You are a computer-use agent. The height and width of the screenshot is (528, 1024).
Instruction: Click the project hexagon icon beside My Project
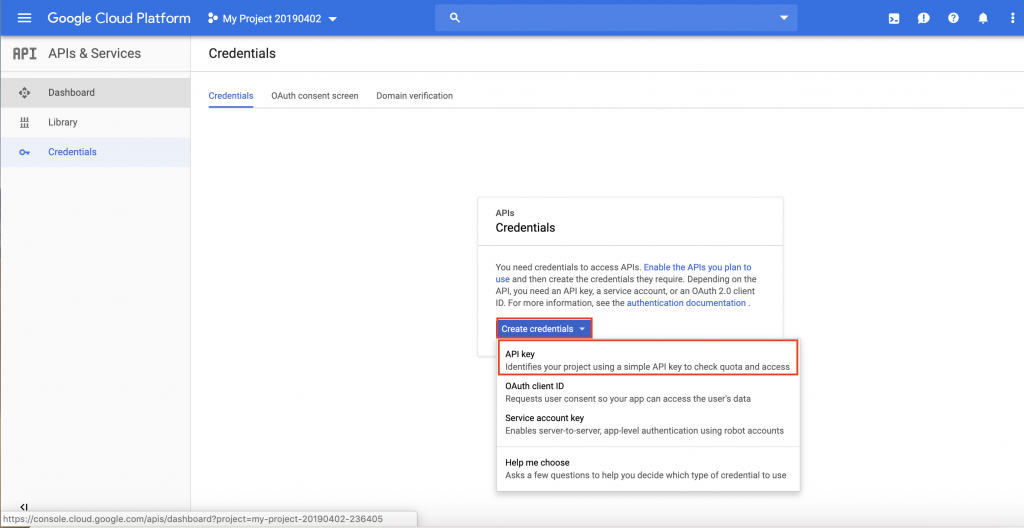pos(212,19)
